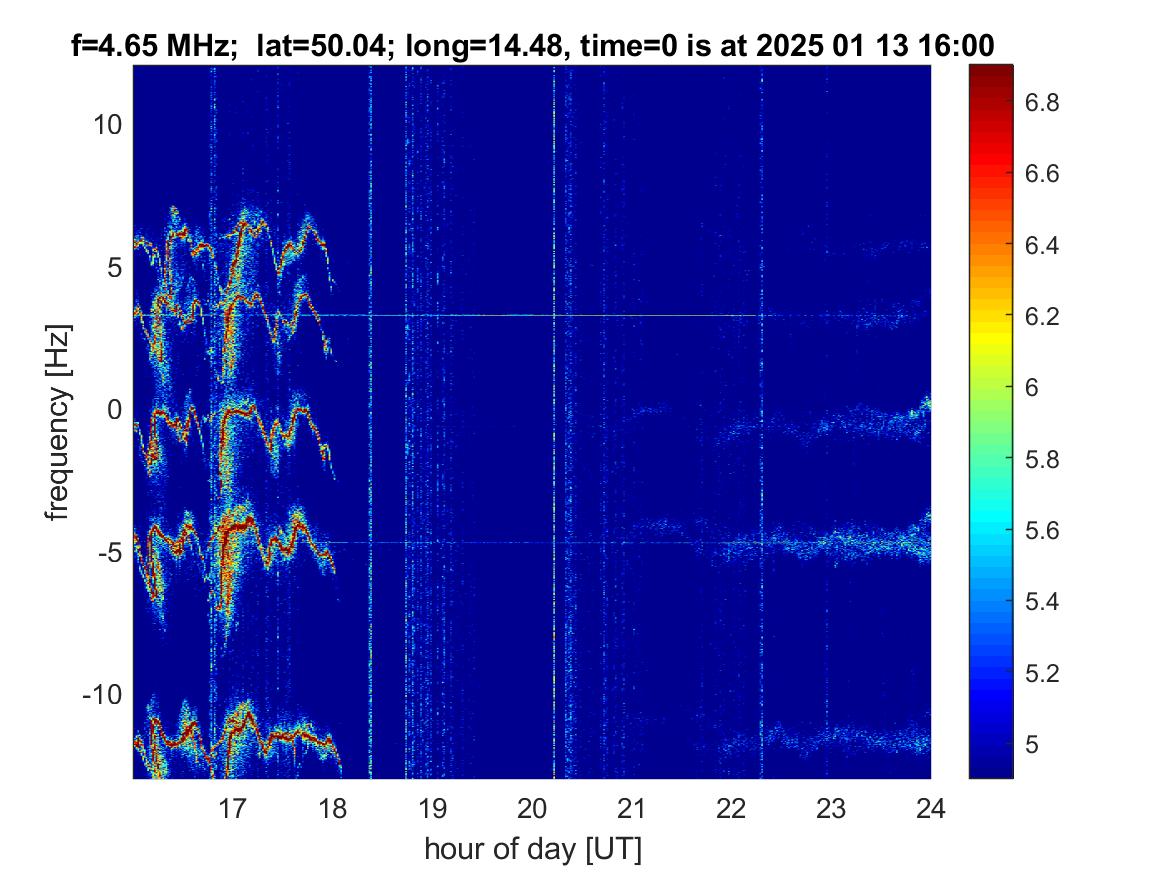Click the x-axis tick label 18
Image resolution: width=1167 pixels, height=875 pixels.
(x=332, y=808)
